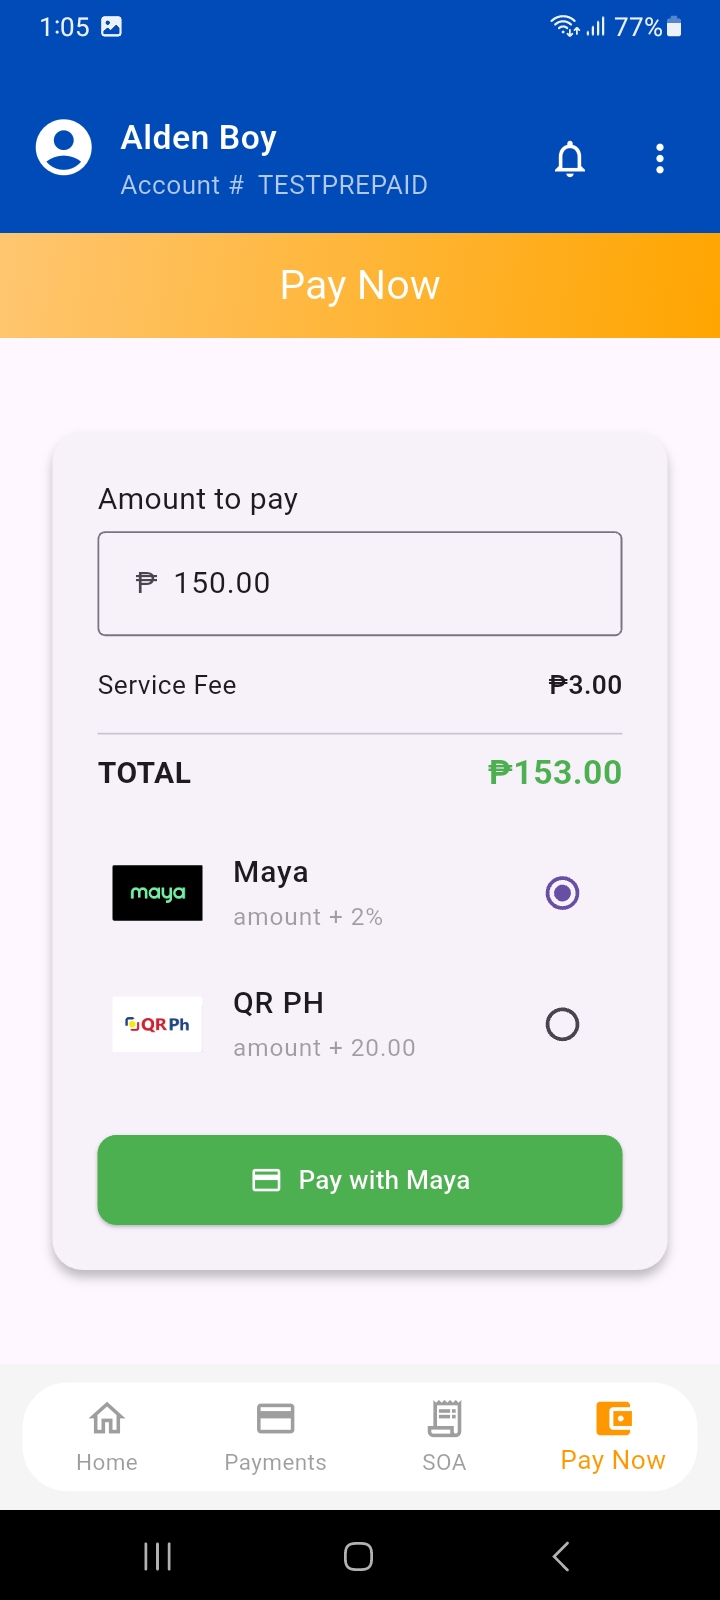Tap the user profile avatar
The width and height of the screenshot is (720, 1600).
click(x=64, y=148)
